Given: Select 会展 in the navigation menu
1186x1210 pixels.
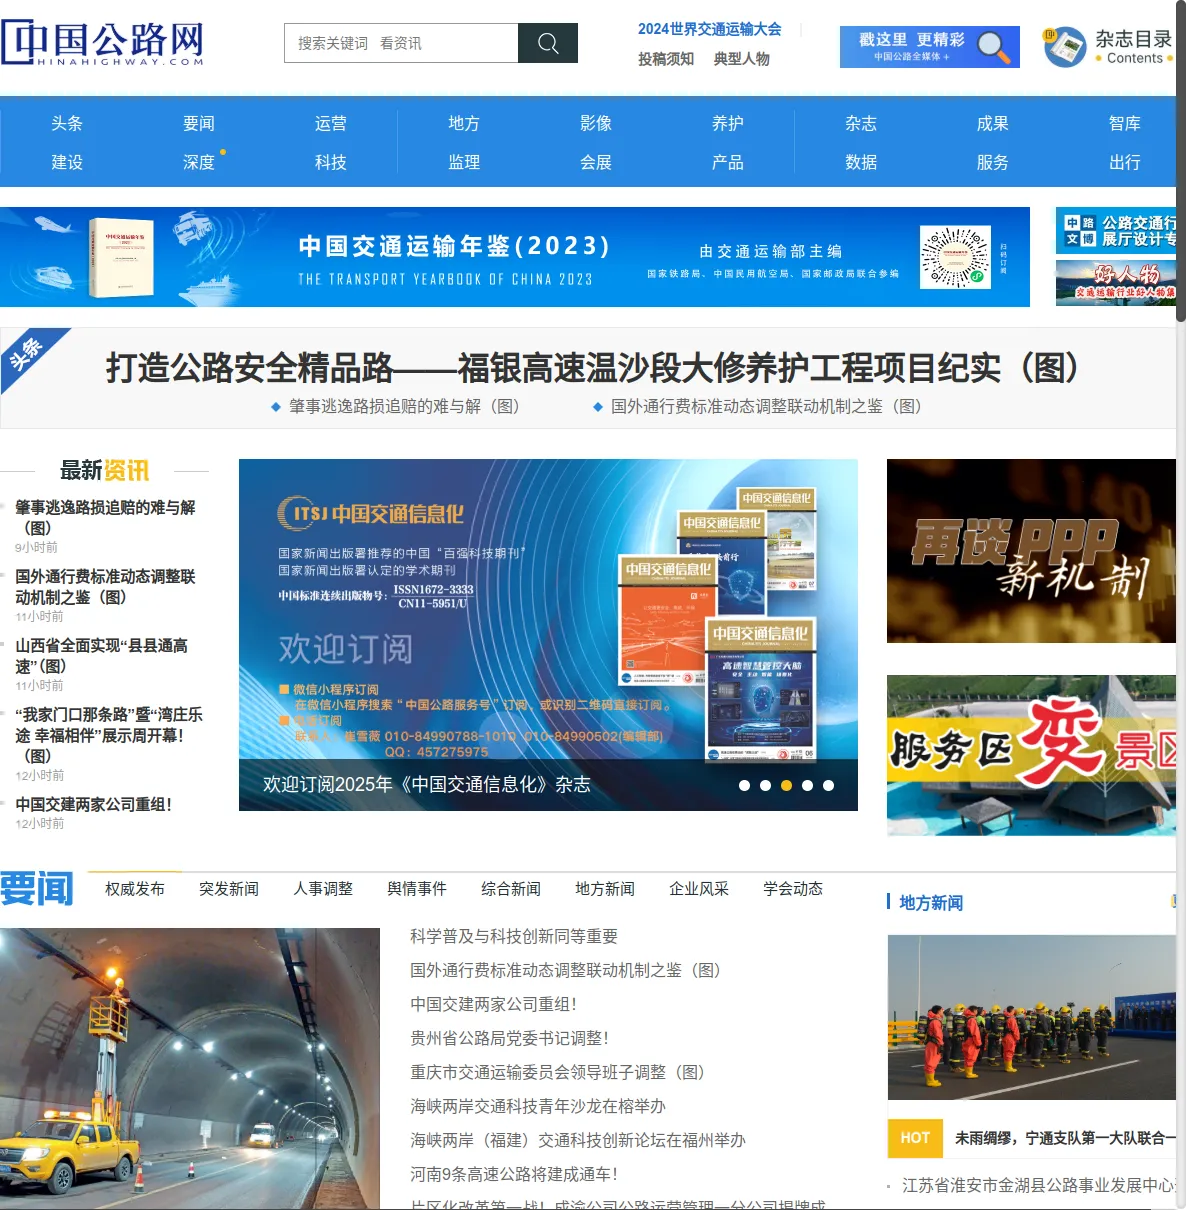Looking at the screenshot, I should 596,162.
